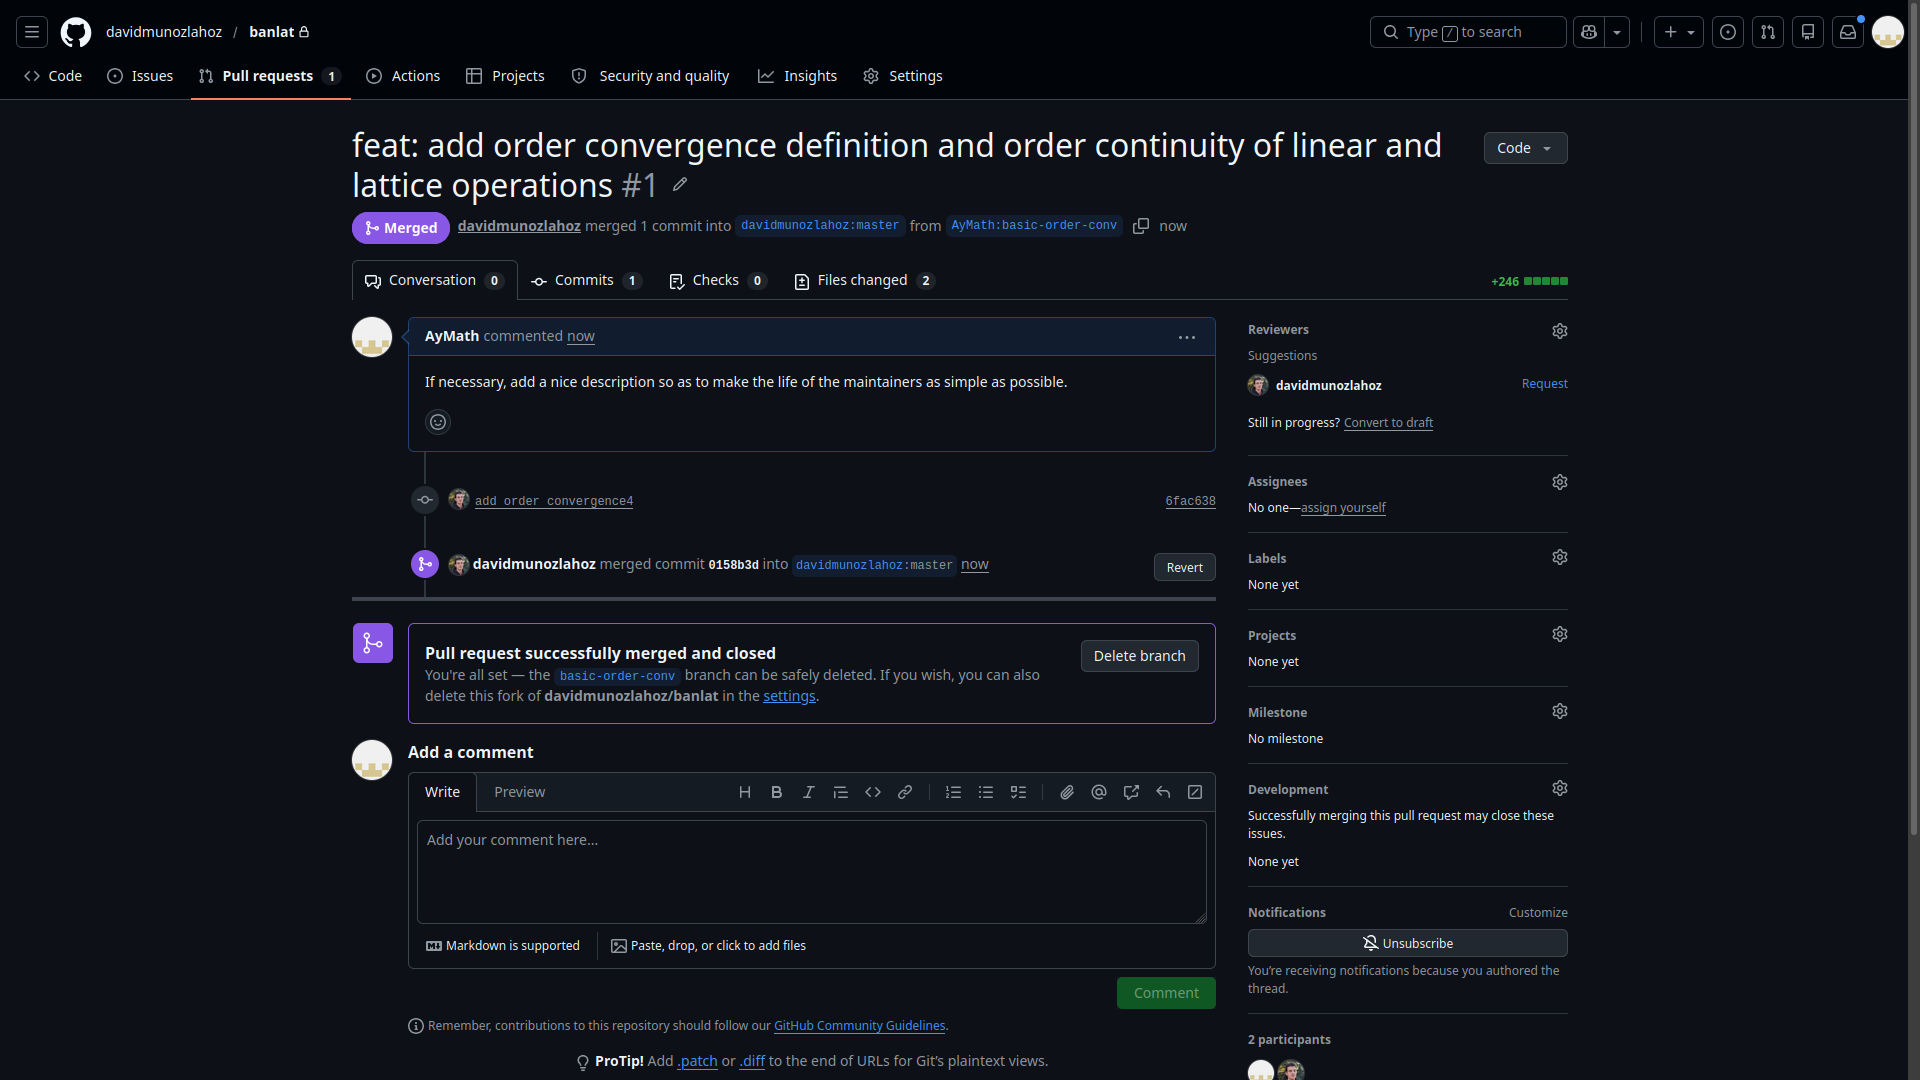
Task: Click Customize notifications link
Action: click(1538, 913)
